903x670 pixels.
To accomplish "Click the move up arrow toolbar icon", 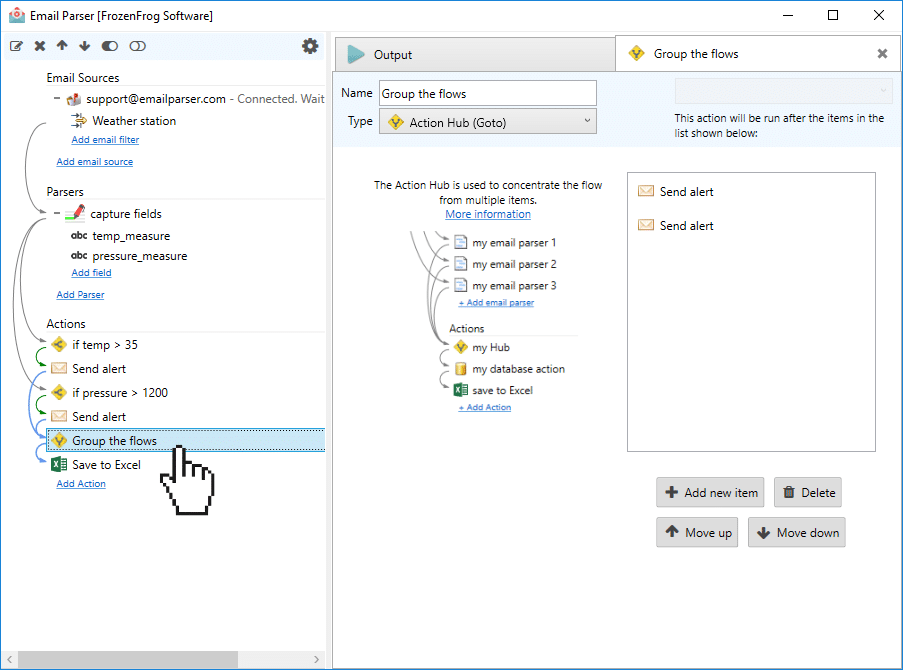I will pos(62,46).
